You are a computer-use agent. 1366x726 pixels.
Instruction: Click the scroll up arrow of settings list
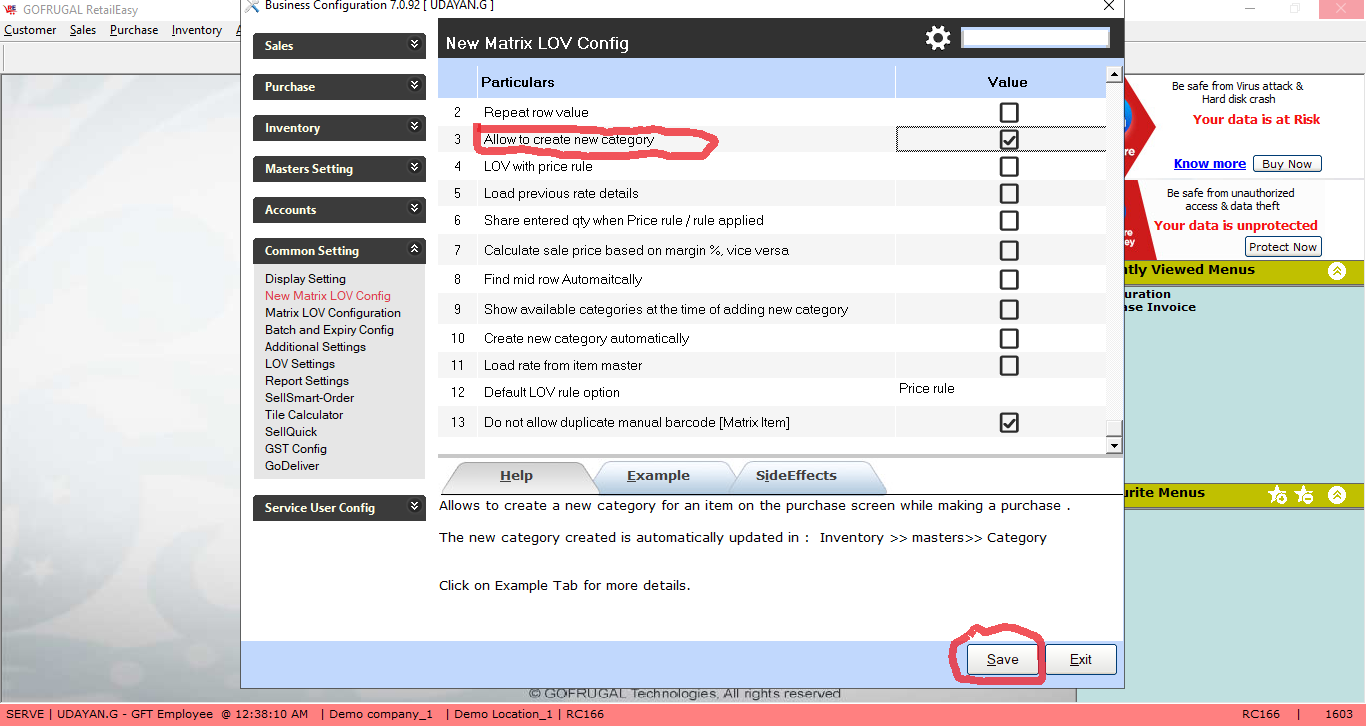pos(1113,75)
